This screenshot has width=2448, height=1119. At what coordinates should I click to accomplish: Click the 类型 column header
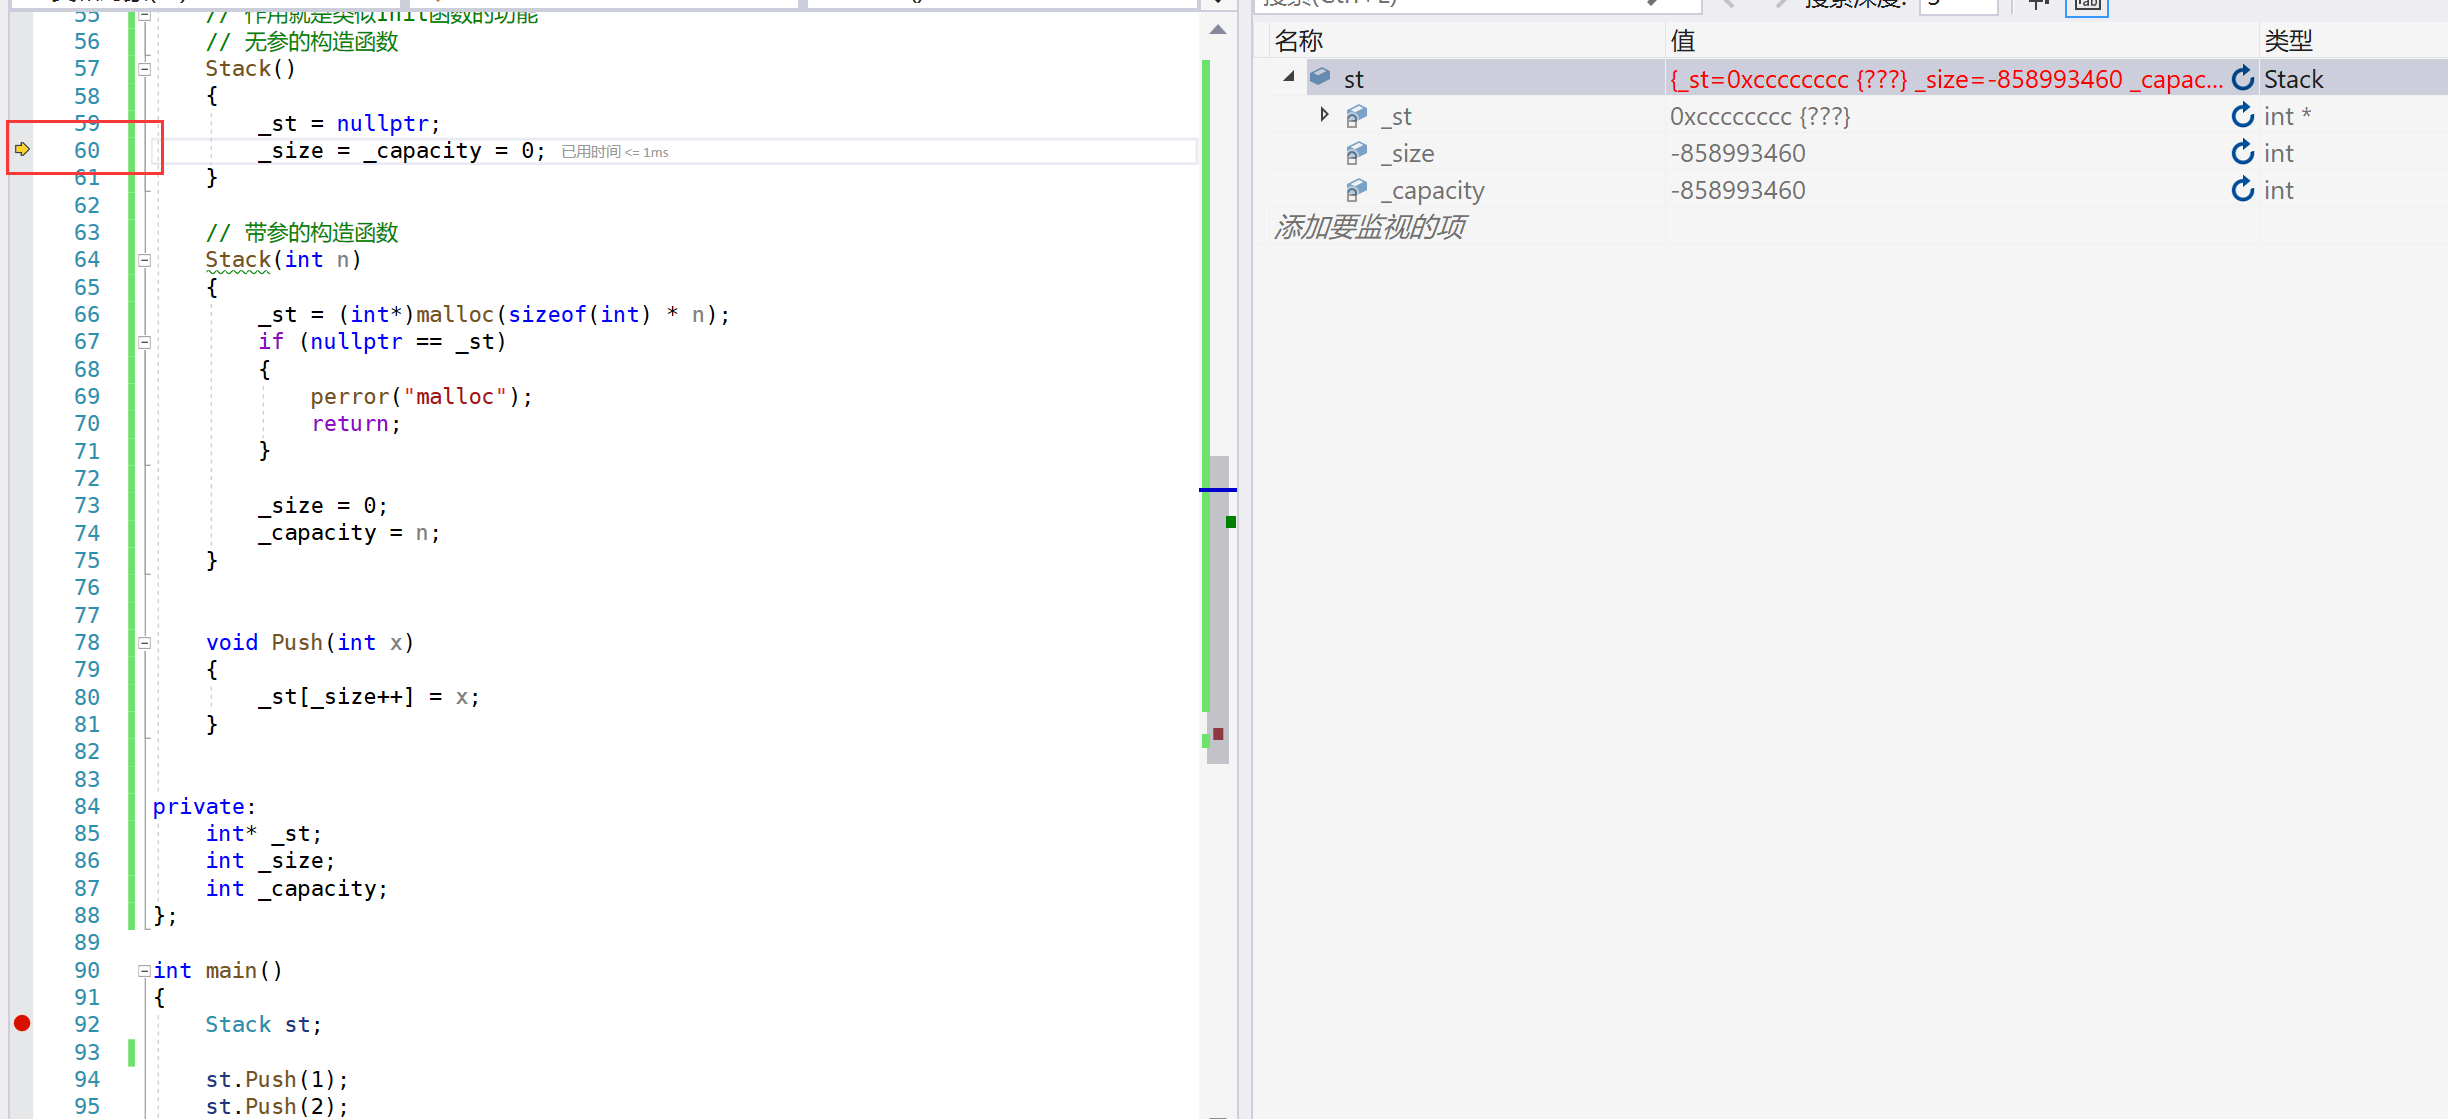tap(2288, 41)
